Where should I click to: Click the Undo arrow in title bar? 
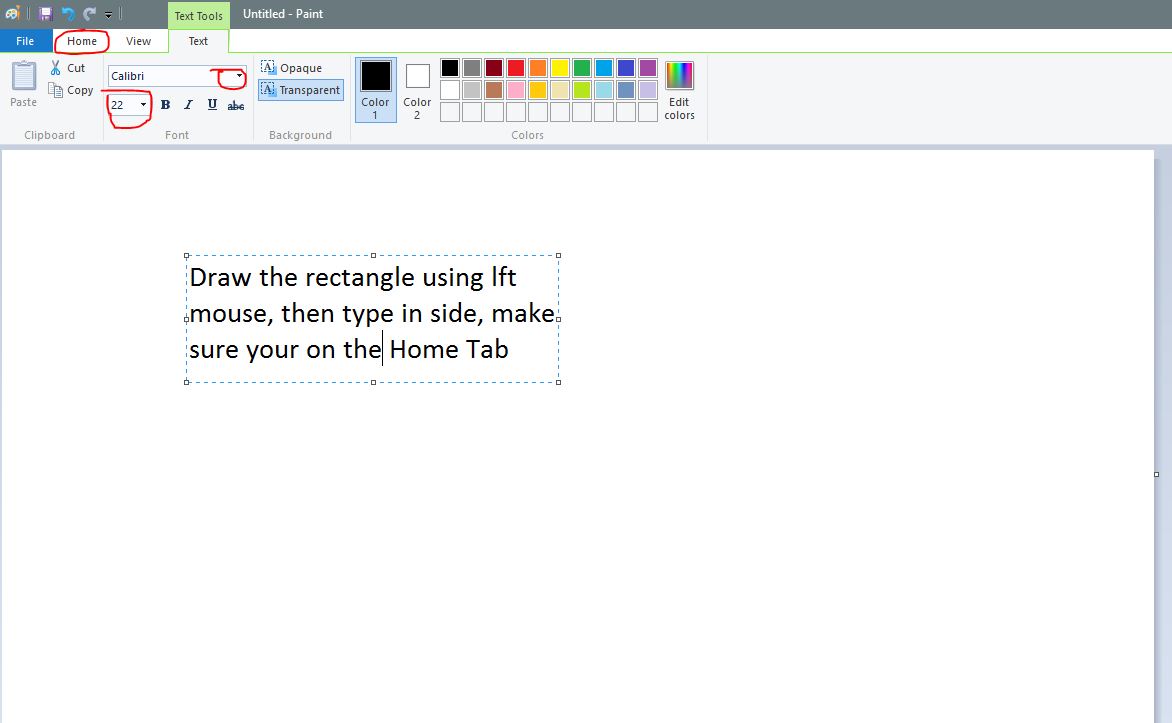68,13
